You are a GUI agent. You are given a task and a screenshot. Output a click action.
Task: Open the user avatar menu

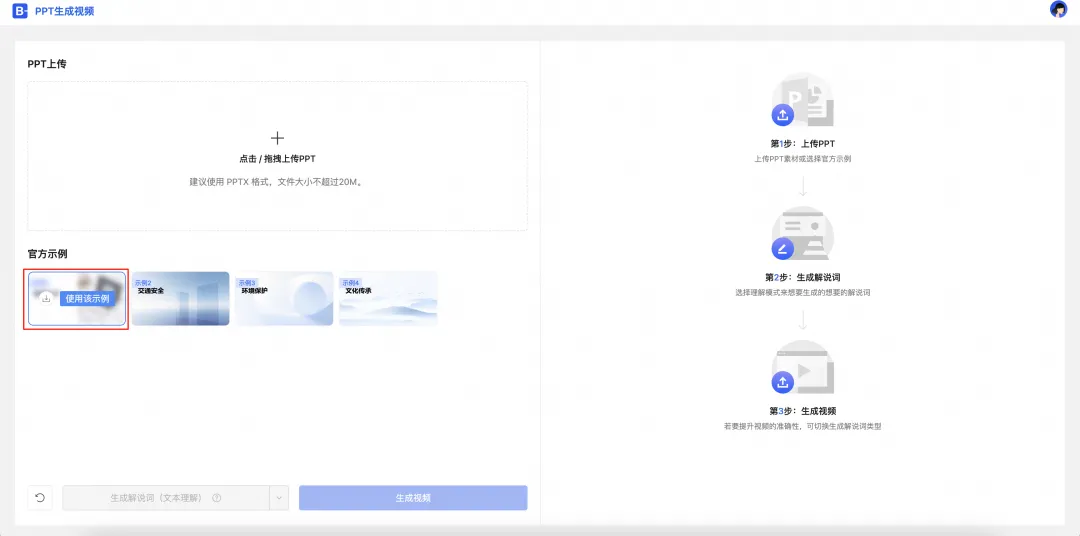[1058, 10]
